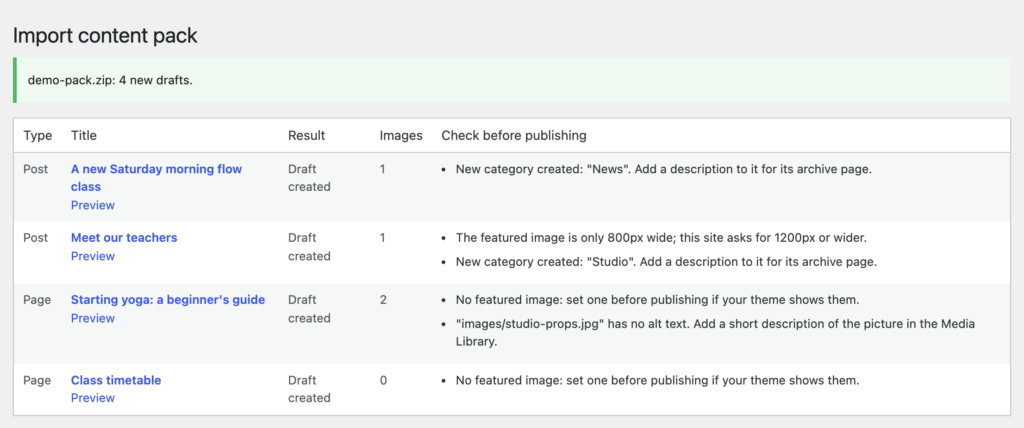The width and height of the screenshot is (1024, 428).
Task: Open the 'Meet our teachers' title link
Action: (x=124, y=237)
